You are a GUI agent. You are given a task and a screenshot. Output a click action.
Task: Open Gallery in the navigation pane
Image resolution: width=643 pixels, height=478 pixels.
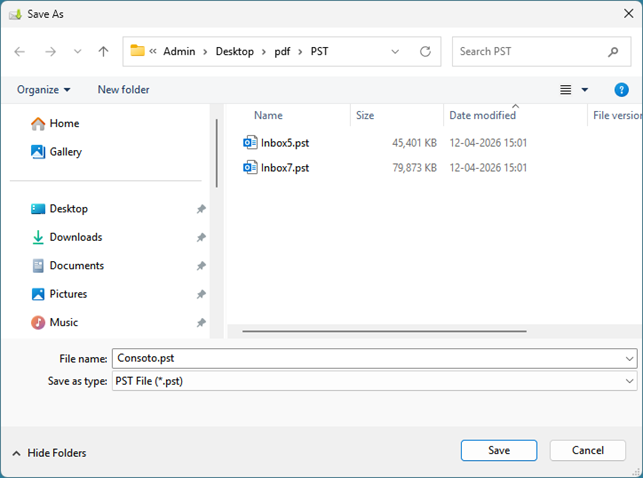[x=65, y=152]
